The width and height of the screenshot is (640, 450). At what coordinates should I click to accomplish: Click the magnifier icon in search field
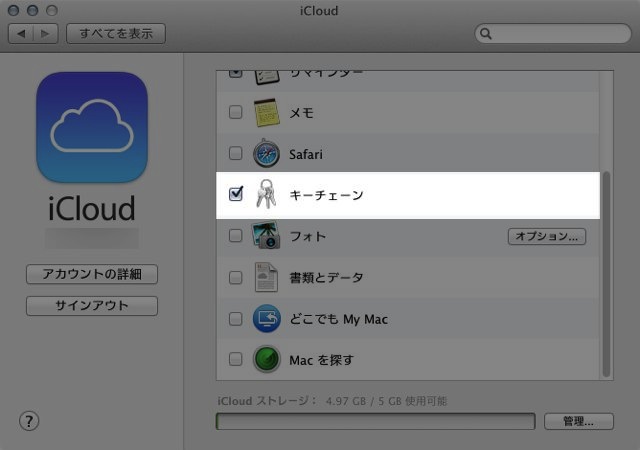coord(486,33)
